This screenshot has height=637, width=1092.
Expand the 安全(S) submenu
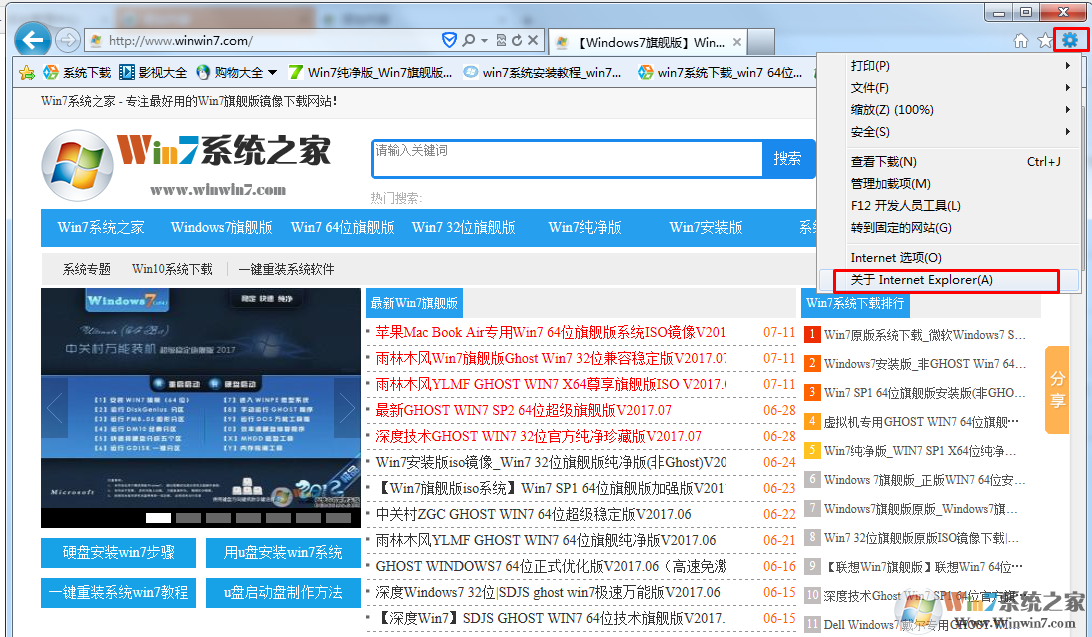pyautogui.click(x=948, y=132)
